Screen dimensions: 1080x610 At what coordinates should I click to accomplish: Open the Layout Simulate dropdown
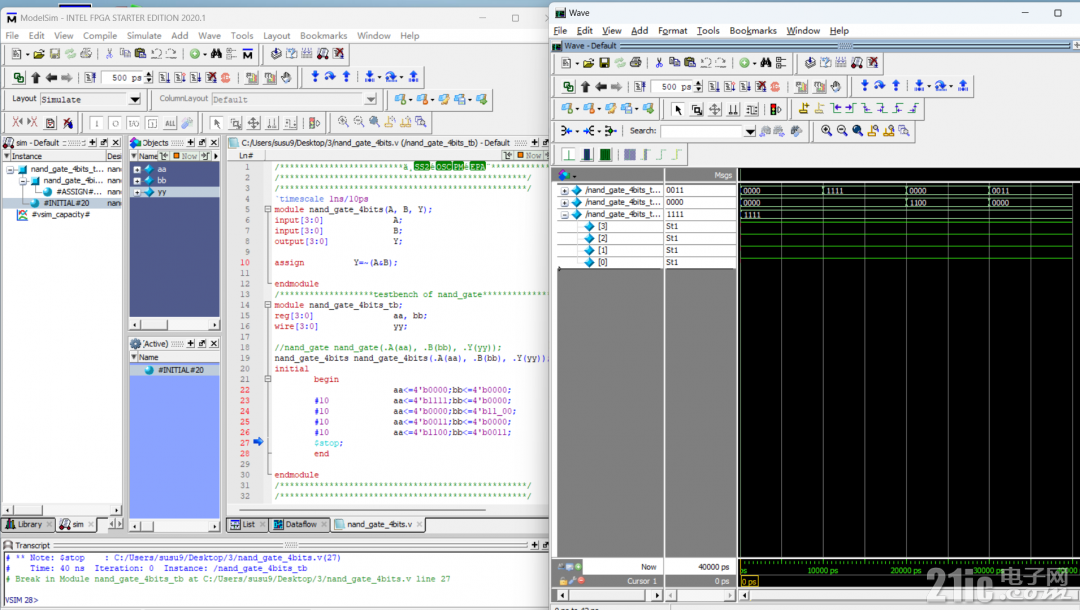tap(135, 100)
